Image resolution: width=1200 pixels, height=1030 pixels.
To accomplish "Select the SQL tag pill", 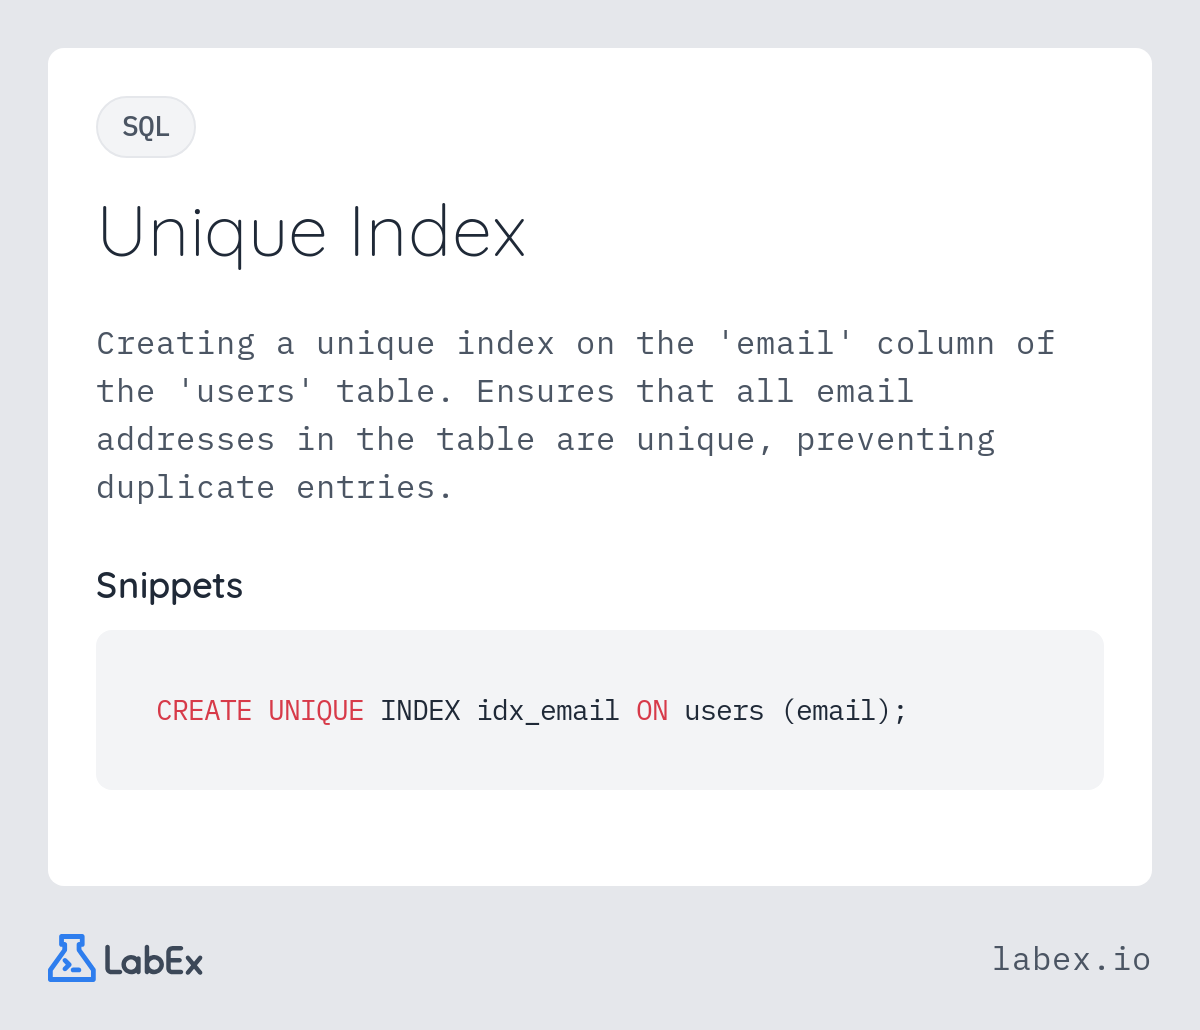I will click(x=146, y=127).
